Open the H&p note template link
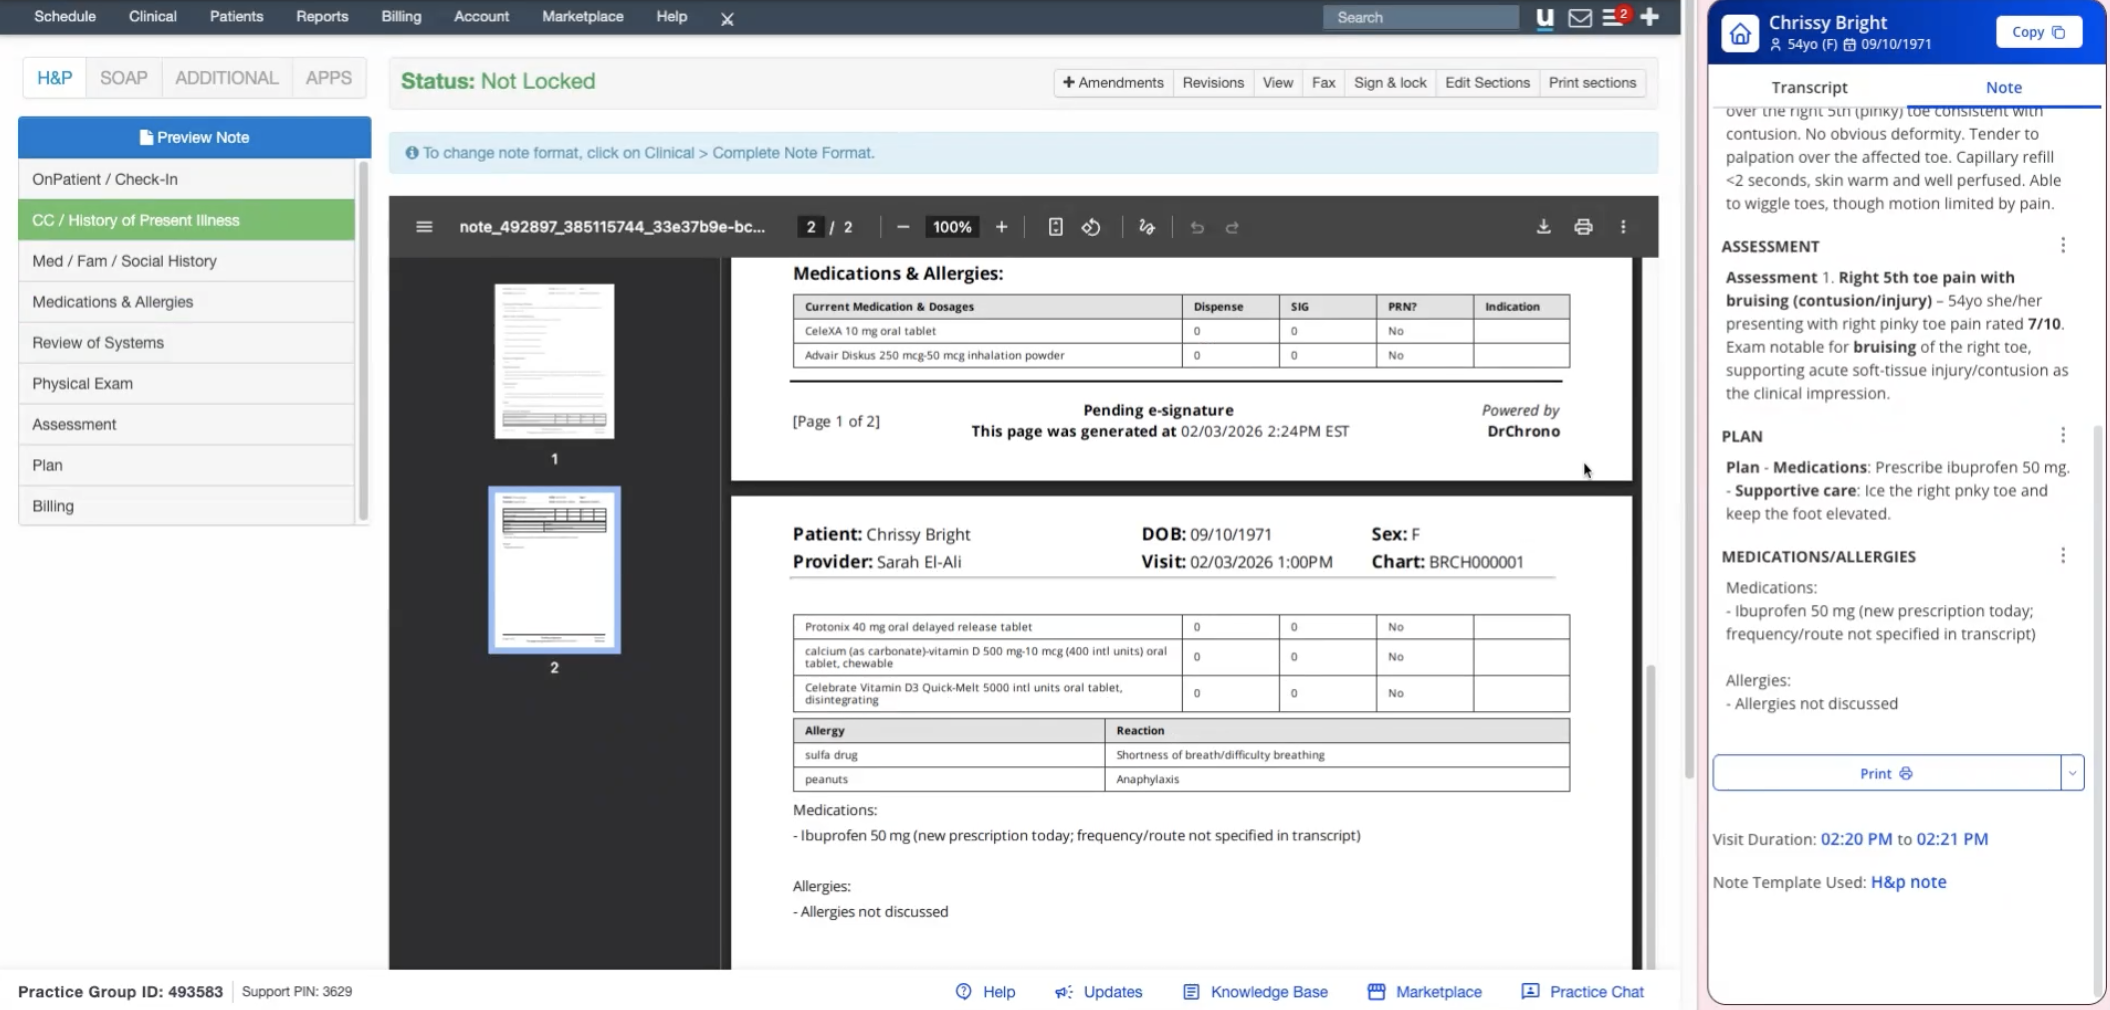2110x1010 pixels. tap(1908, 882)
